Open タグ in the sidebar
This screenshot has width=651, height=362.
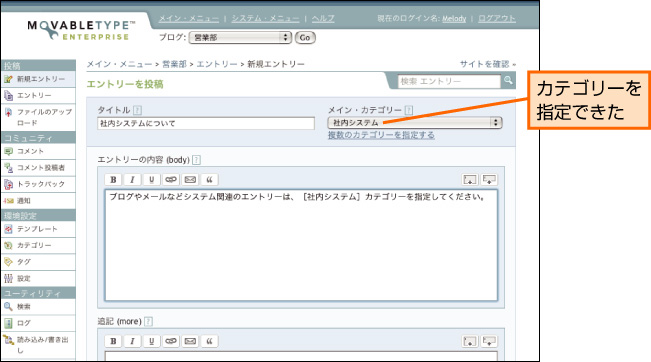tap(38, 262)
